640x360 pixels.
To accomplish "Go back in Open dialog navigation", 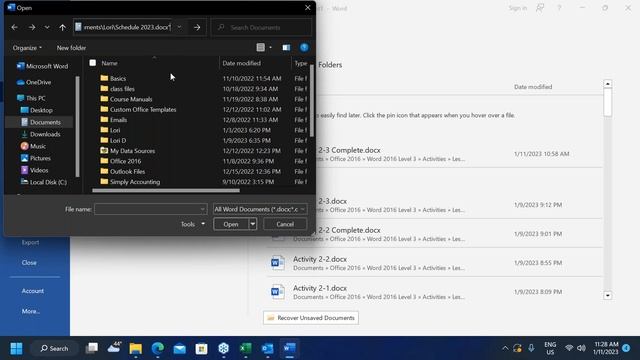I will tap(15, 27).
